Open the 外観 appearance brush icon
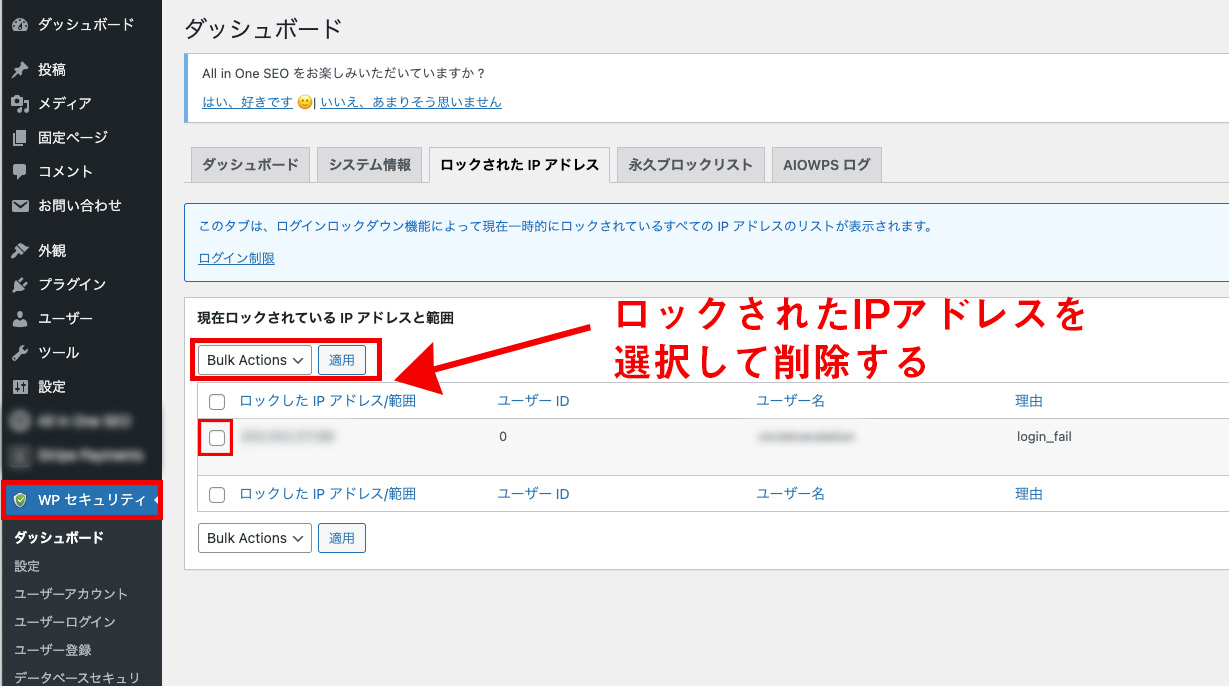This screenshot has width=1229, height=686. coord(22,250)
